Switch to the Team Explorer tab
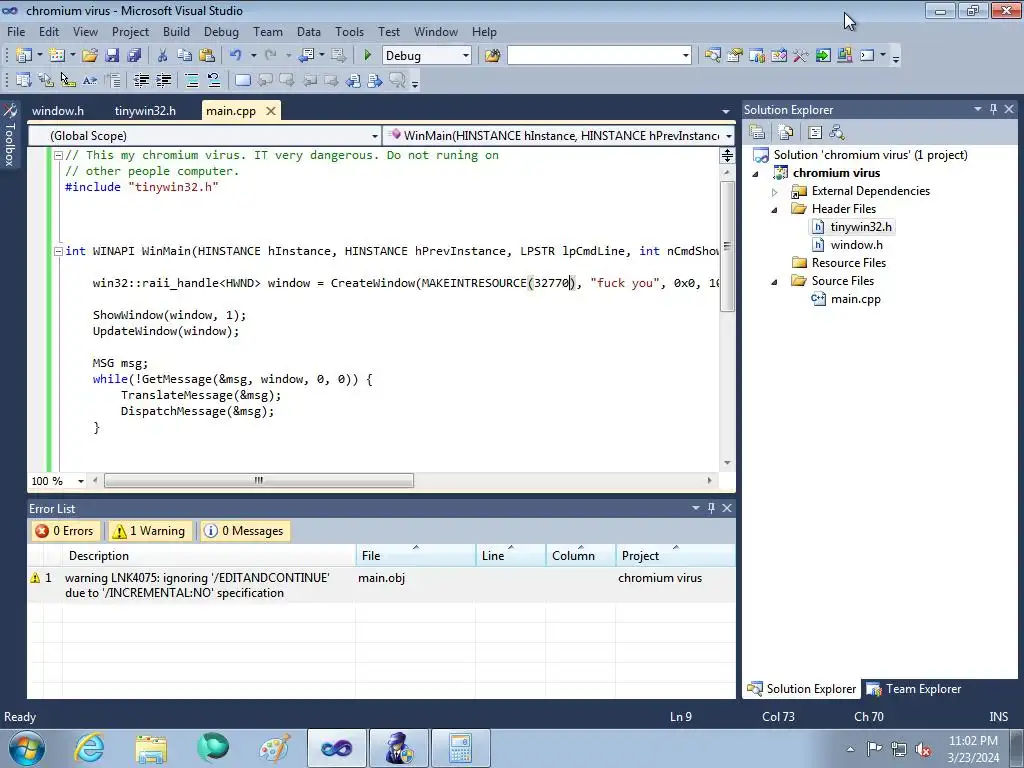This screenshot has width=1024, height=768. [914, 689]
